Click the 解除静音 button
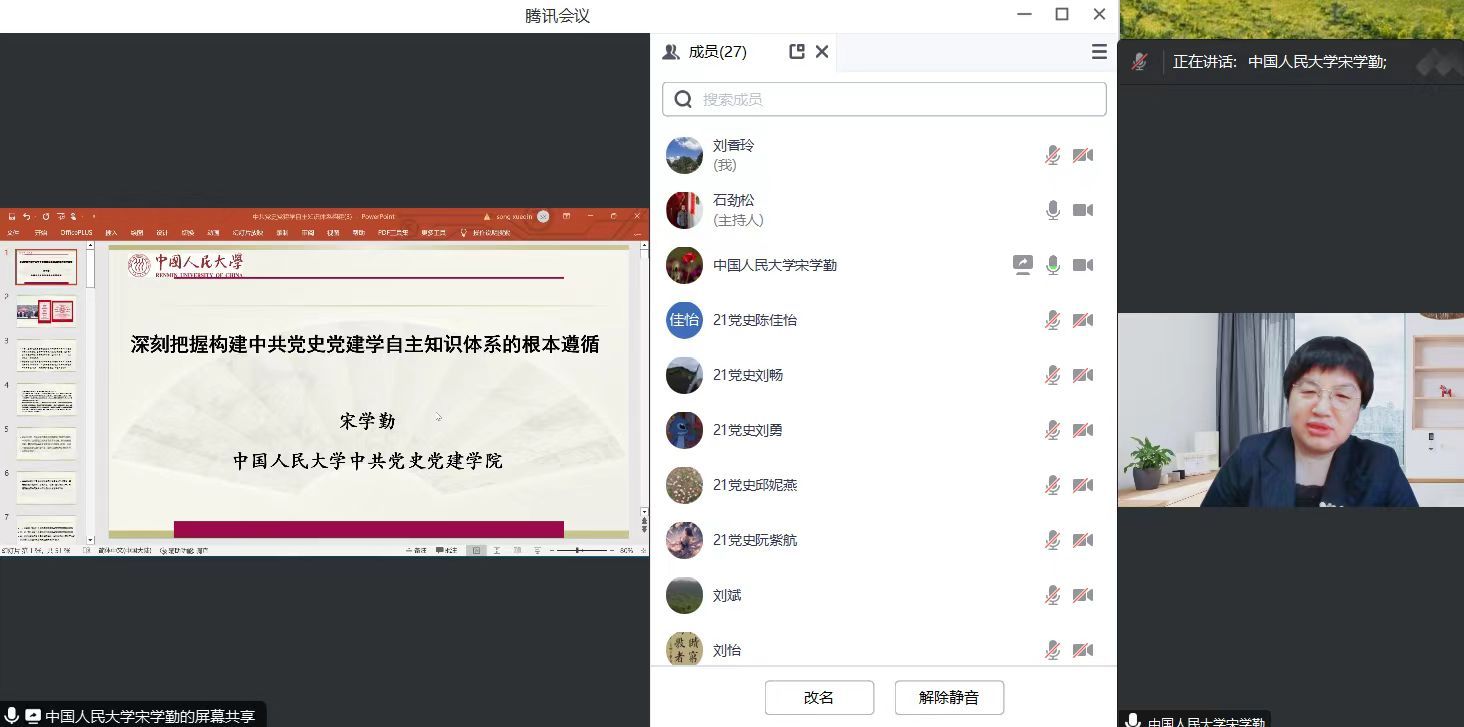 (949, 697)
